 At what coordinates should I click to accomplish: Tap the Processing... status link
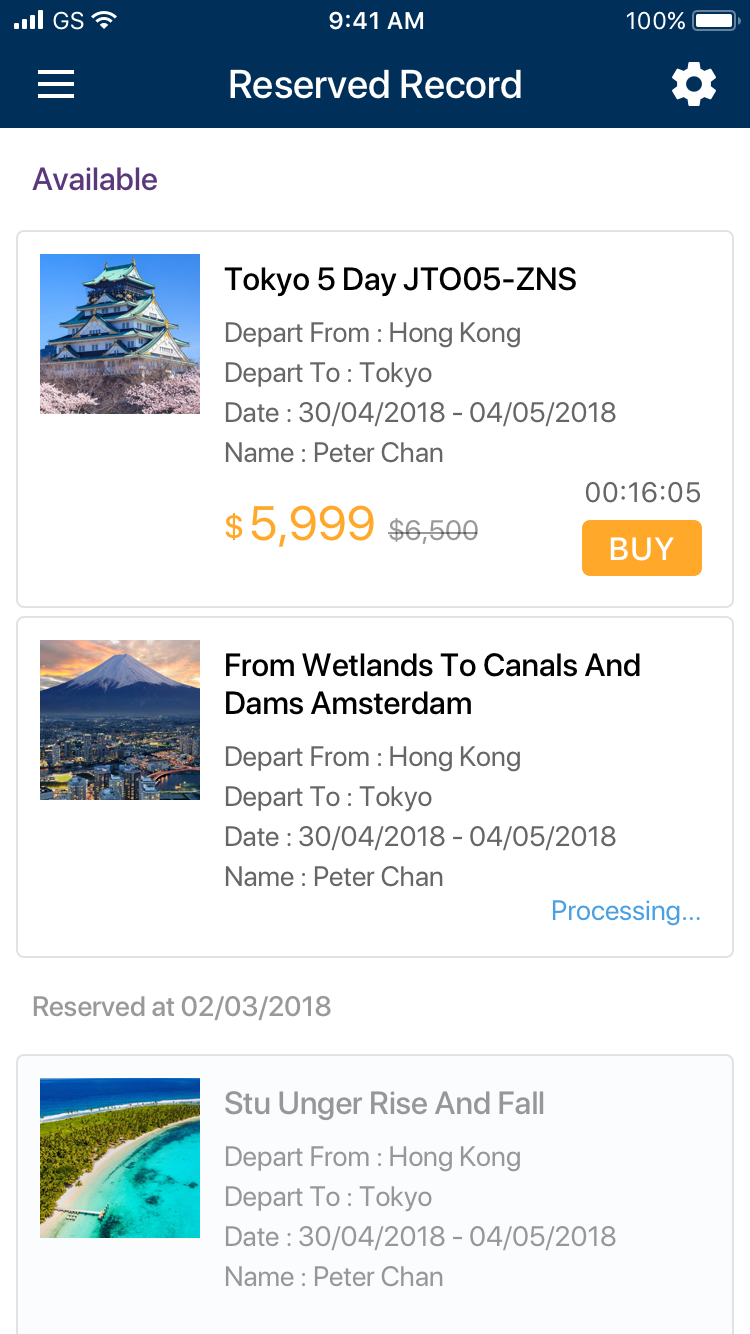(x=626, y=911)
